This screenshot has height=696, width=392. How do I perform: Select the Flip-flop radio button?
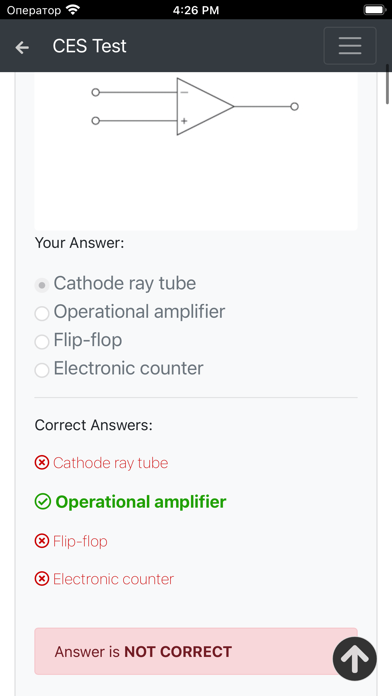point(42,342)
